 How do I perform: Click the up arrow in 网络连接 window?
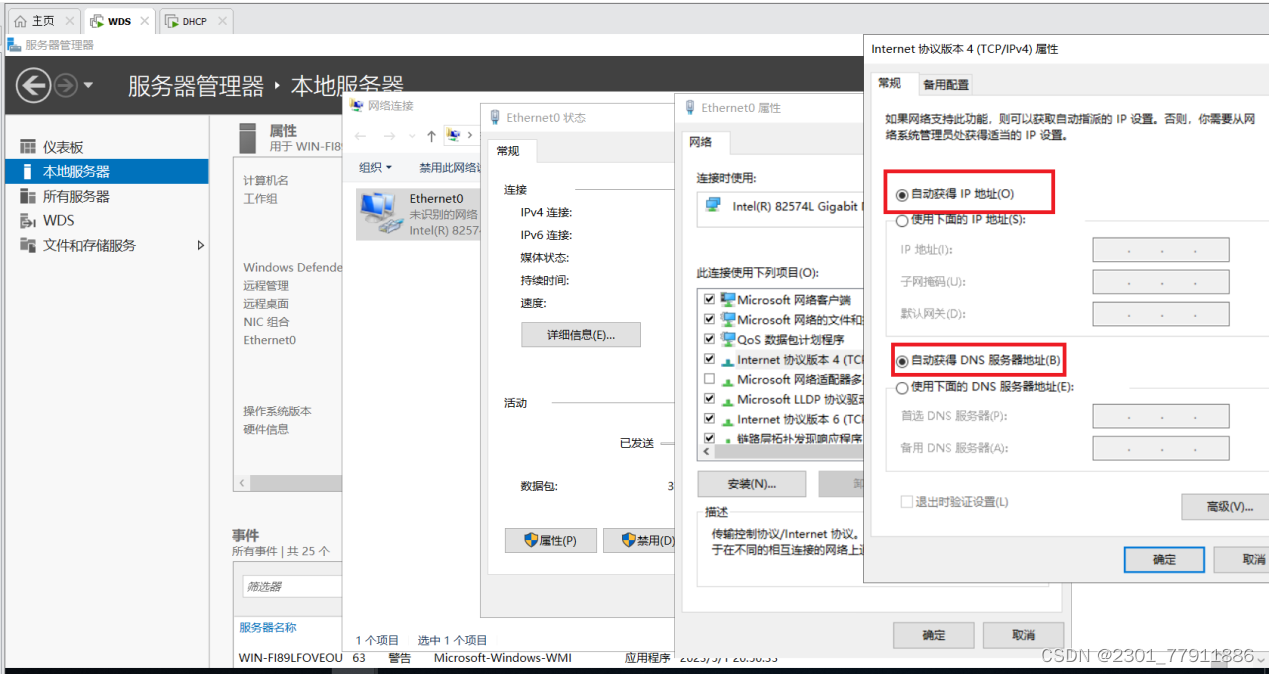click(x=431, y=136)
